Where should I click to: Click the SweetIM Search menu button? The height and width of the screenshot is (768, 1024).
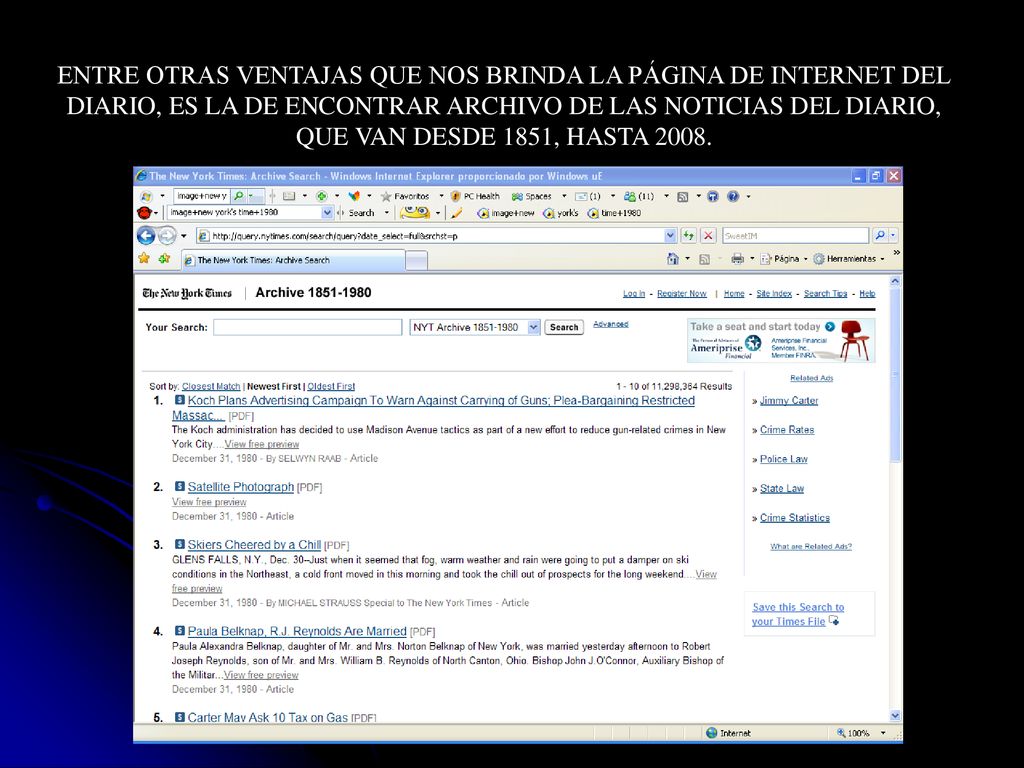pos(362,213)
